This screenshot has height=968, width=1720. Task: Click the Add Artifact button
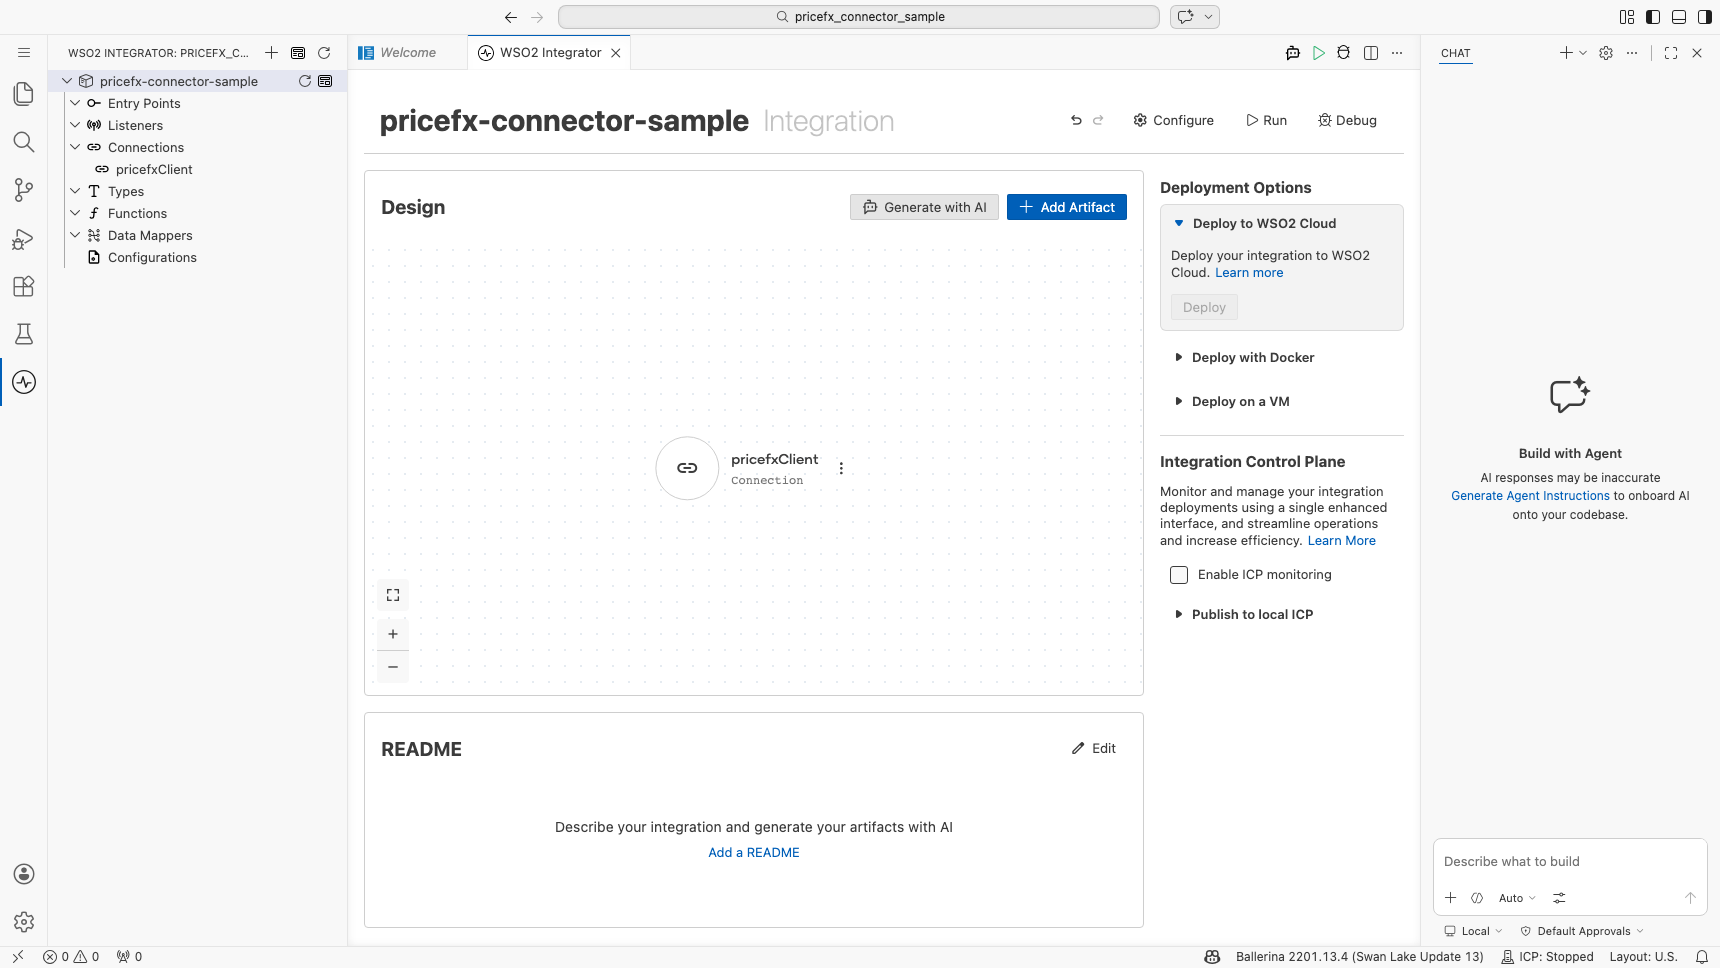point(1067,207)
